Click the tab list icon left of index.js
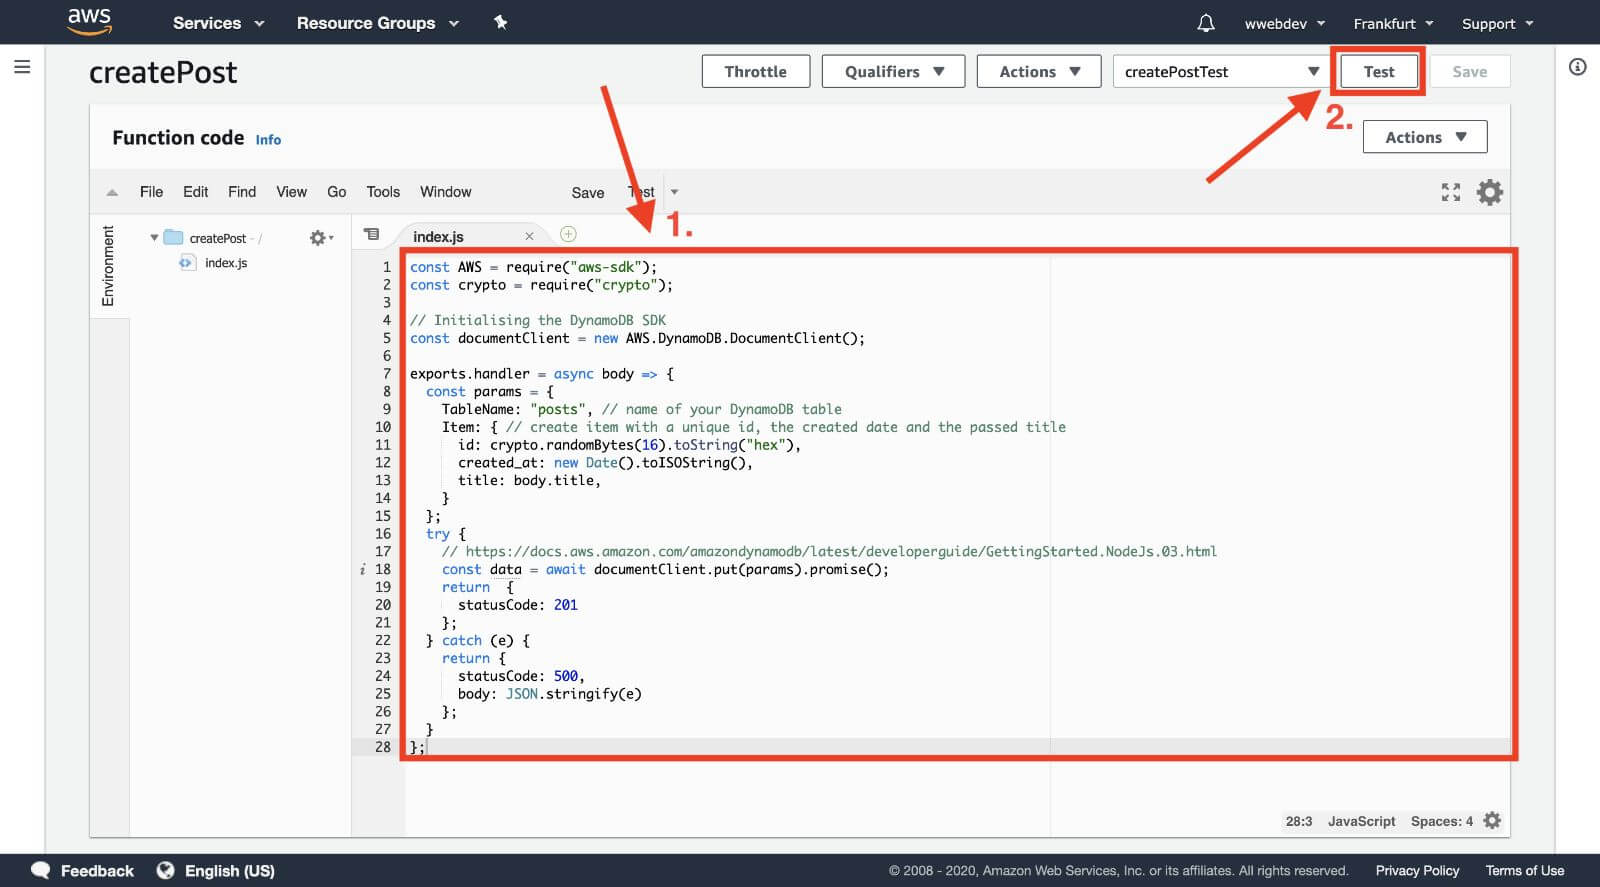Viewport: 1600px width, 887px height. click(372, 234)
